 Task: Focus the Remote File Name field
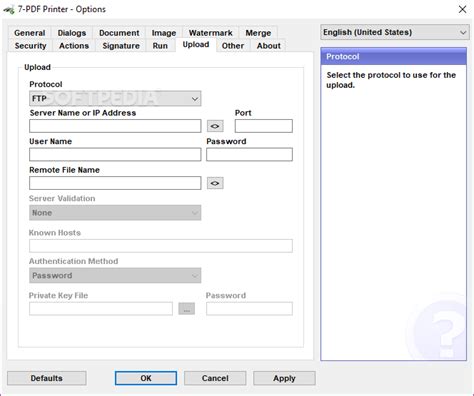[115, 183]
